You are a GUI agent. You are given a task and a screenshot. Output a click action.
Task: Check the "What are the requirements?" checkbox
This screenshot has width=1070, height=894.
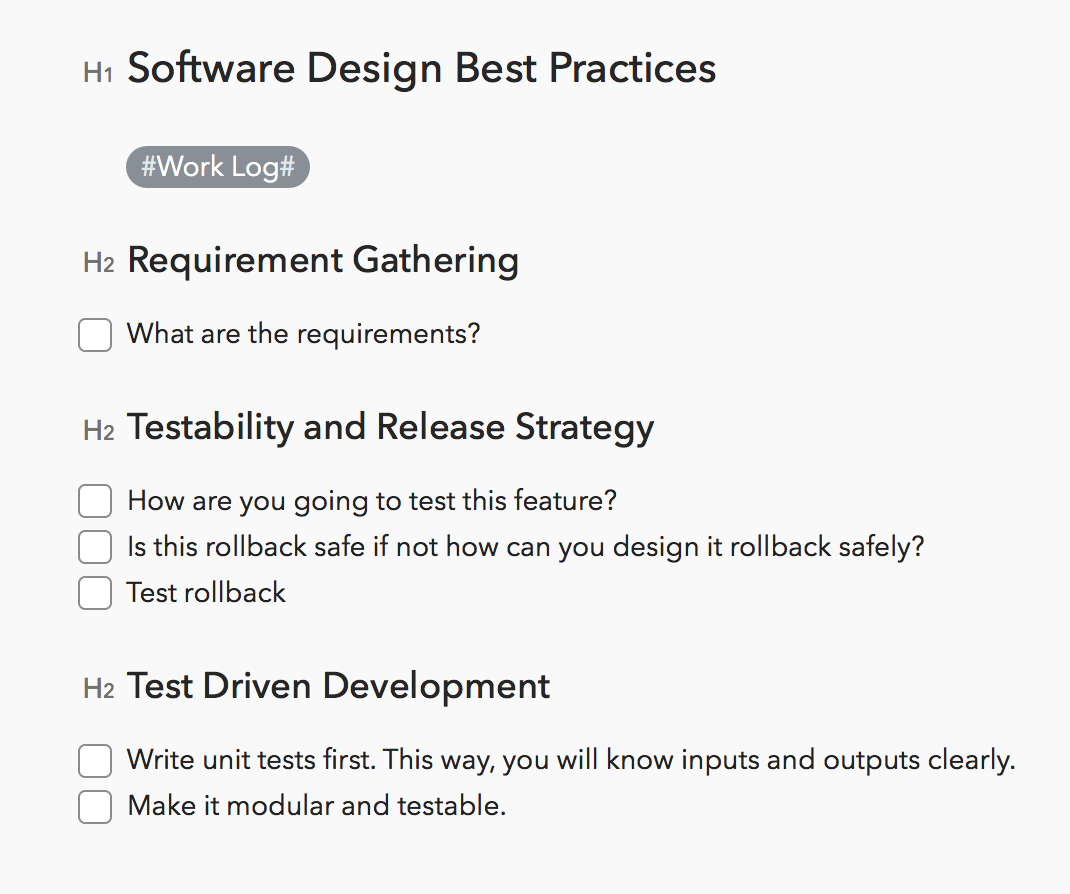coord(95,334)
